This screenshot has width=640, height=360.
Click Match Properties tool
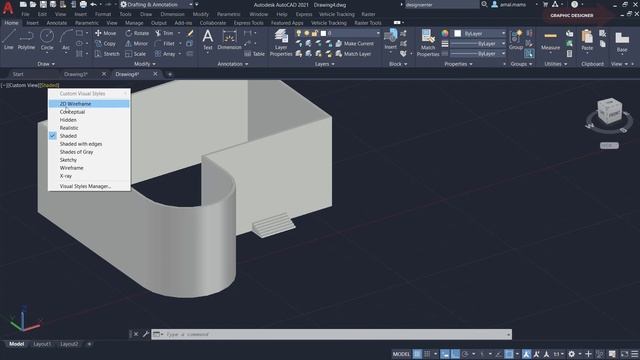tap(428, 42)
